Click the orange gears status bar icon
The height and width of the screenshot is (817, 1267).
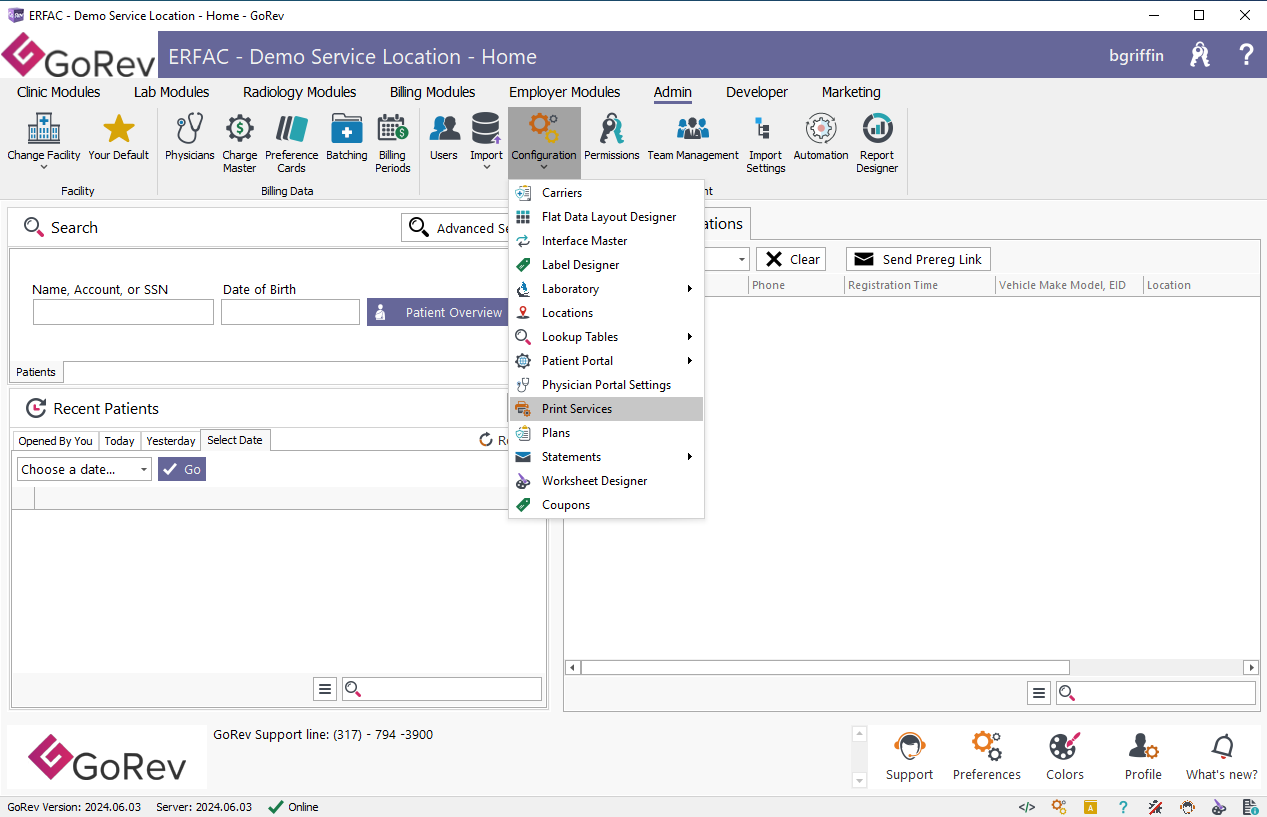point(1059,807)
